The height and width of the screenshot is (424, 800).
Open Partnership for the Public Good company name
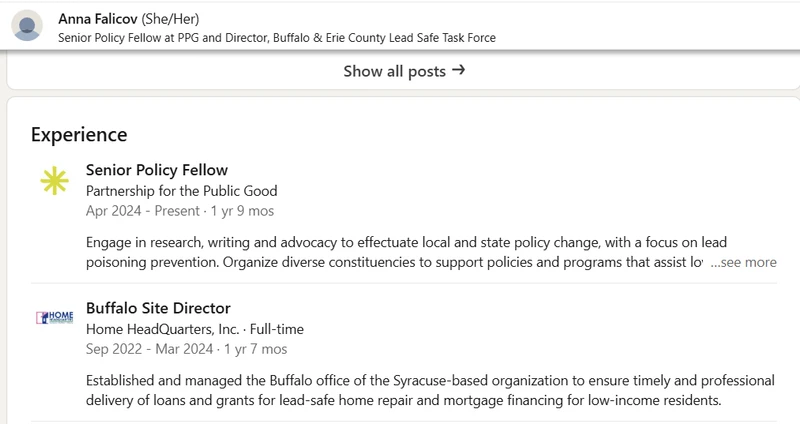click(x=182, y=191)
